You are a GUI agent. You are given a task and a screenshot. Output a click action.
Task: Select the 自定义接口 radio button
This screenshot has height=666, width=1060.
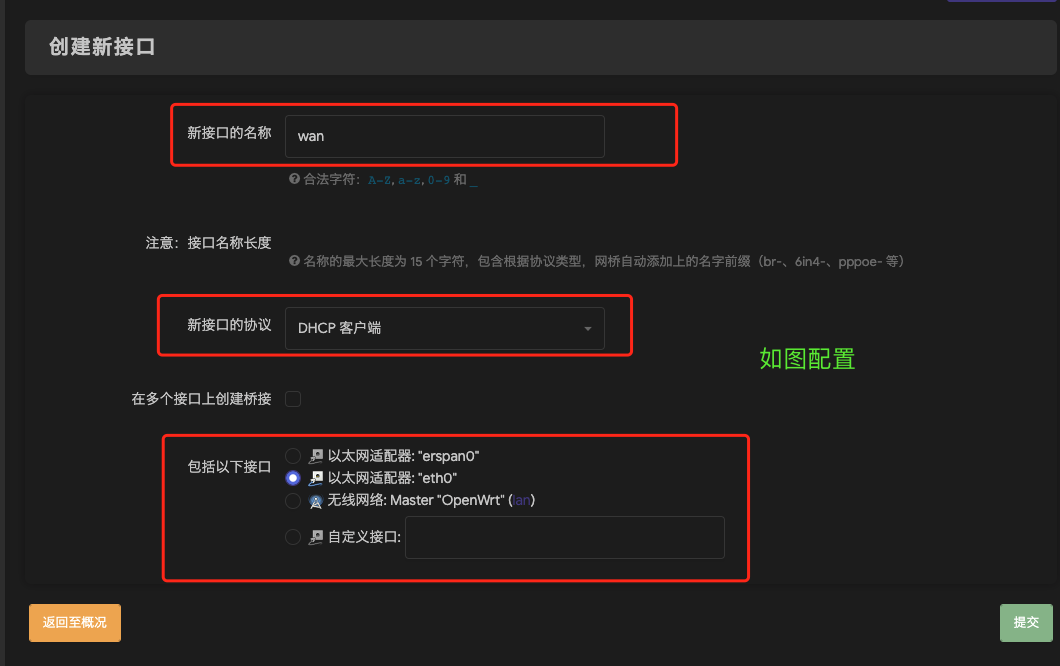click(x=293, y=538)
